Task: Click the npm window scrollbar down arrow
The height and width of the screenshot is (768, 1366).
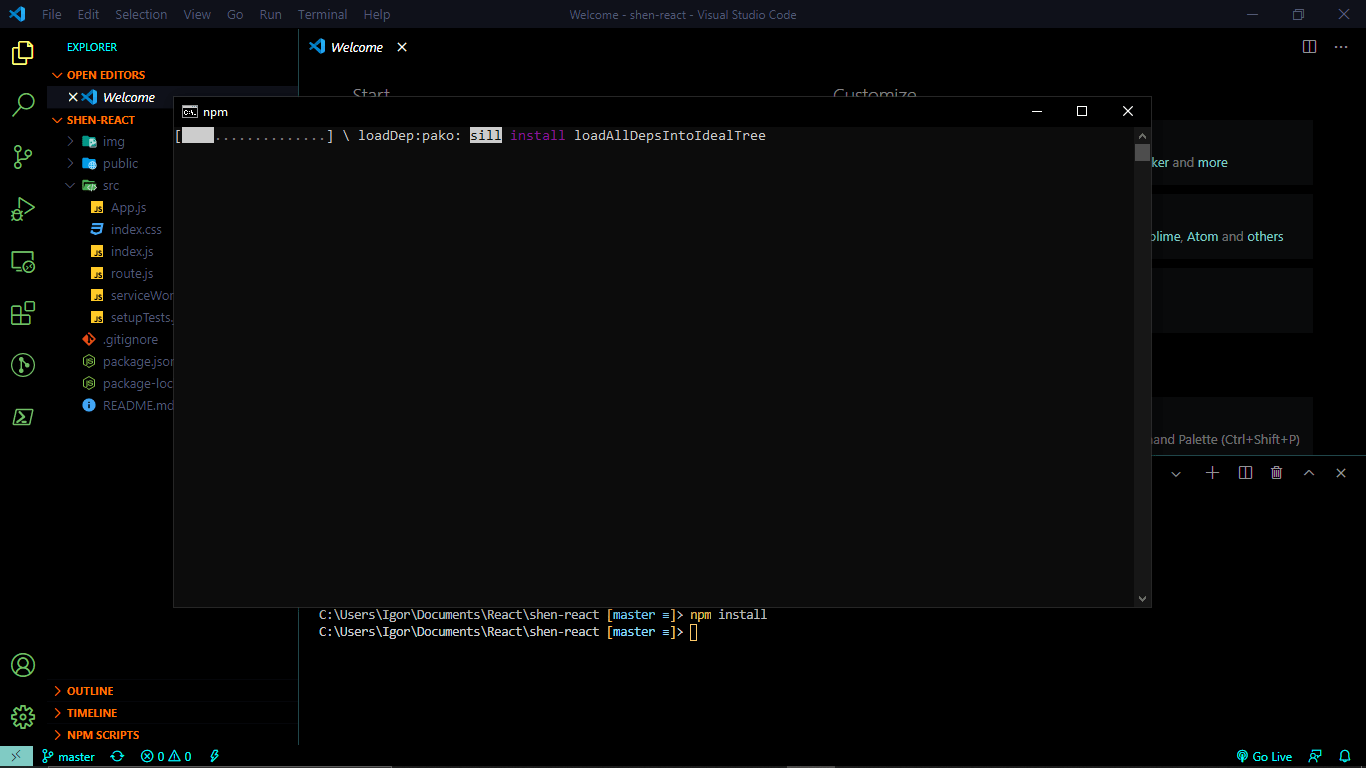Action: [x=1142, y=598]
